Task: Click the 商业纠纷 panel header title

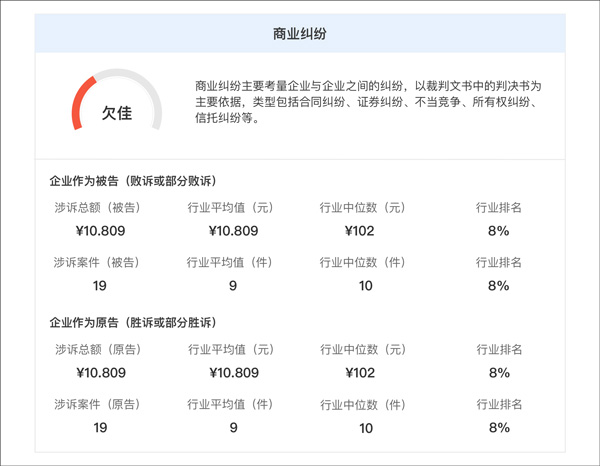Action: point(300,34)
